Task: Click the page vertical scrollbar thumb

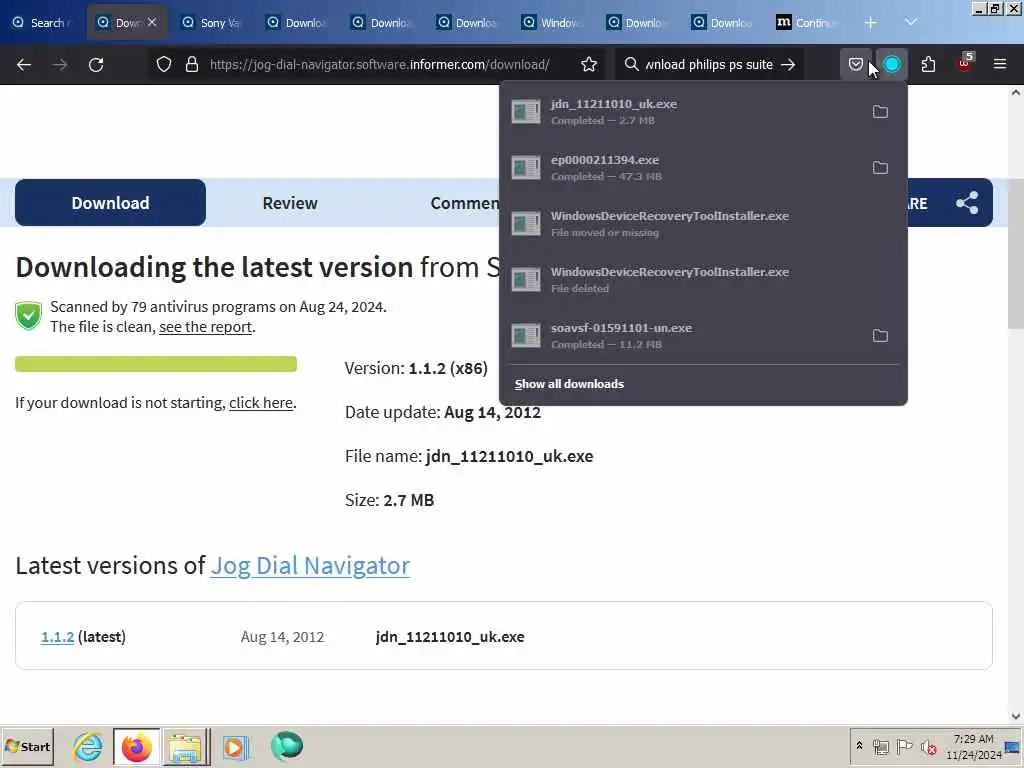Action: coord(1016,253)
